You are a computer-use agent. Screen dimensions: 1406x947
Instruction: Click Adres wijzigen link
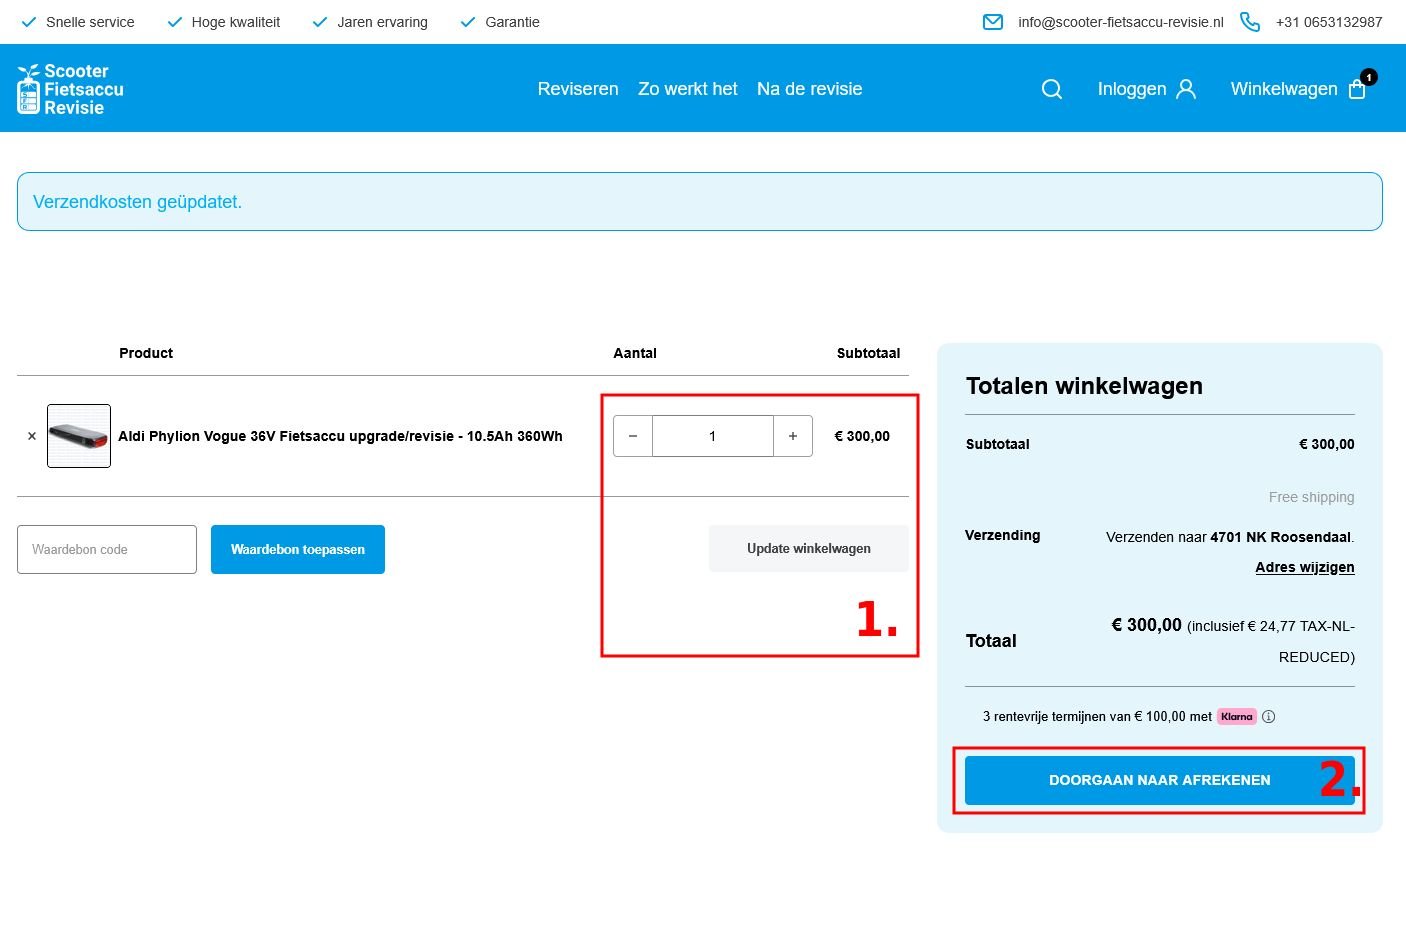pyautogui.click(x=1304, y=567)
